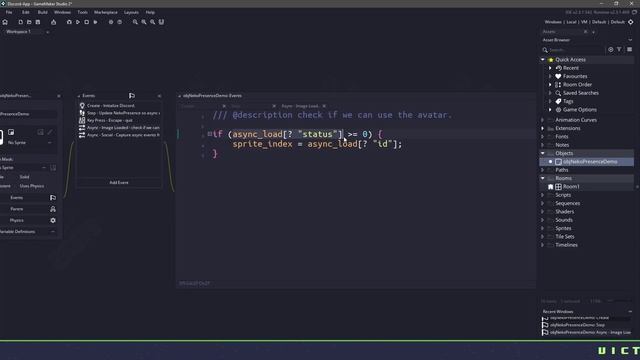Expand the Scripts folder
The width and height of the screenshot is (640, 360).
543,195
